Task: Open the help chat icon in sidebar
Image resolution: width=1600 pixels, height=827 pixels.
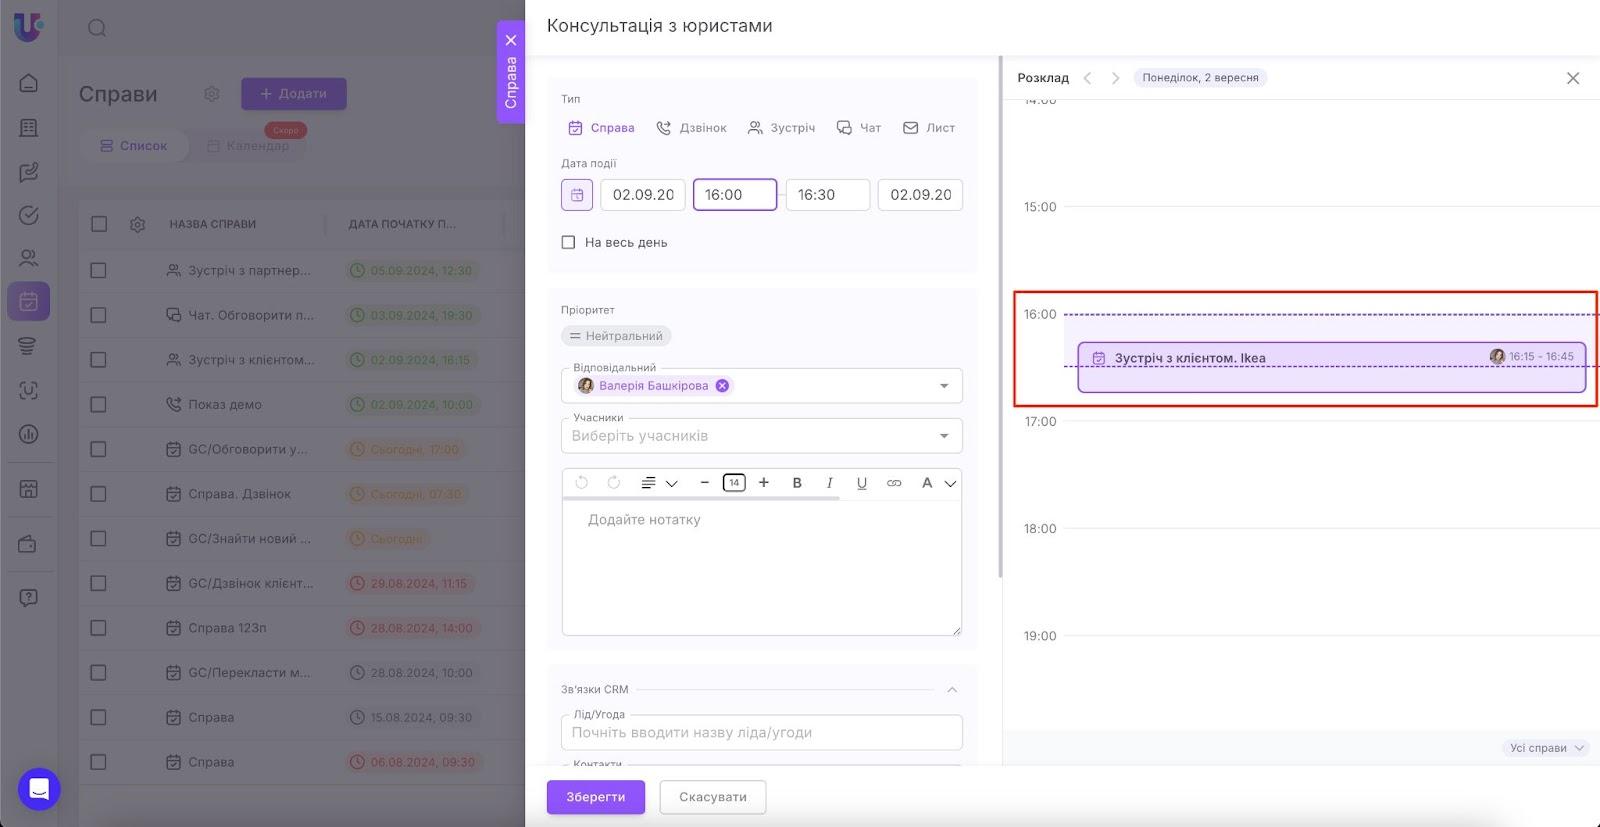Action: point(29,598)
